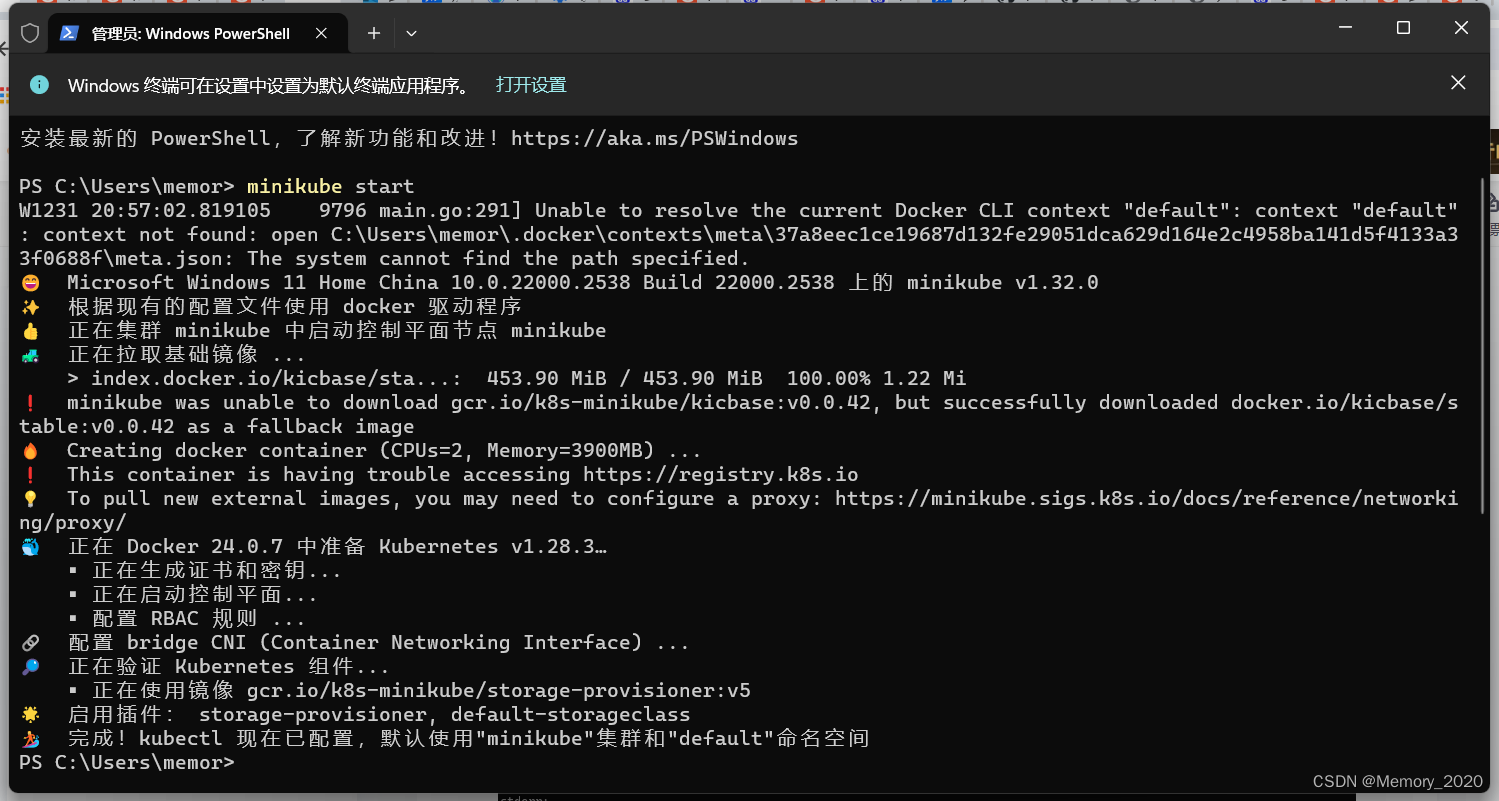Minimize the terminal window
Image resolution: width=1499 pixels, height=801 pixels.
click(1346, 28)
